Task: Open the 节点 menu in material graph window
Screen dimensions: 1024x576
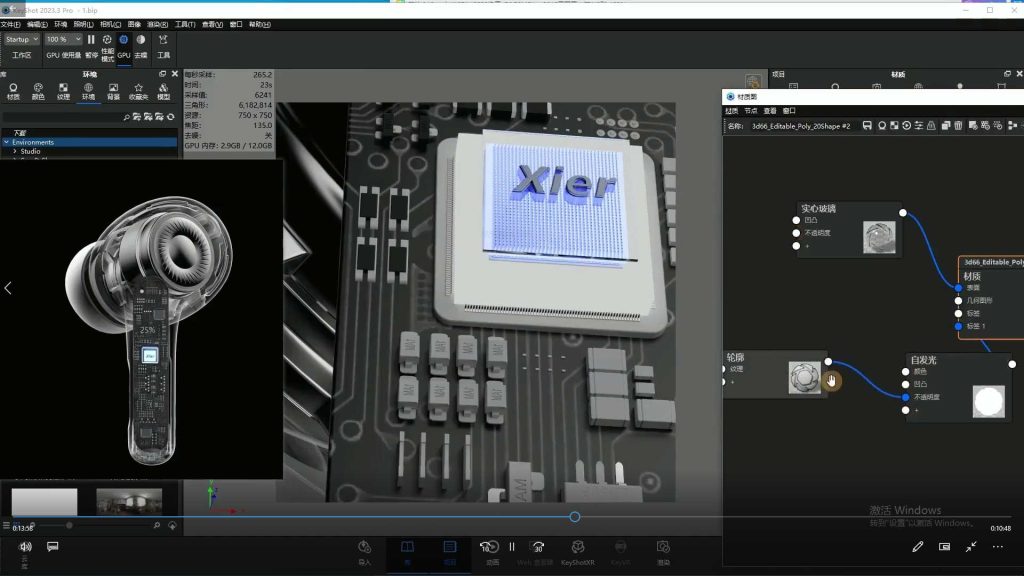Action: pos(750,111)
